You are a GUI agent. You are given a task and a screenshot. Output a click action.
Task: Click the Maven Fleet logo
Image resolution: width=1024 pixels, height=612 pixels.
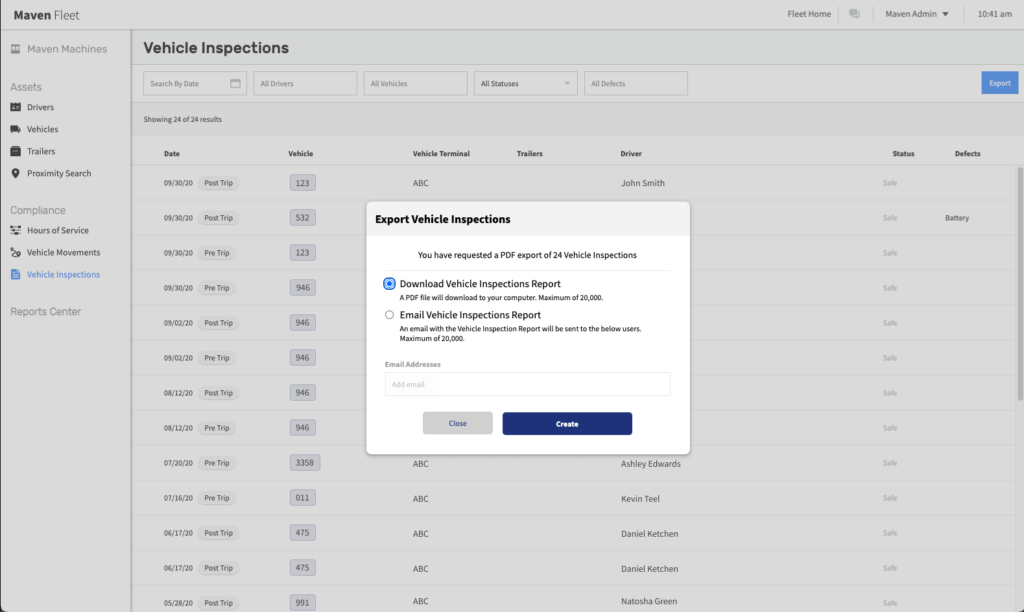(46, 15)
